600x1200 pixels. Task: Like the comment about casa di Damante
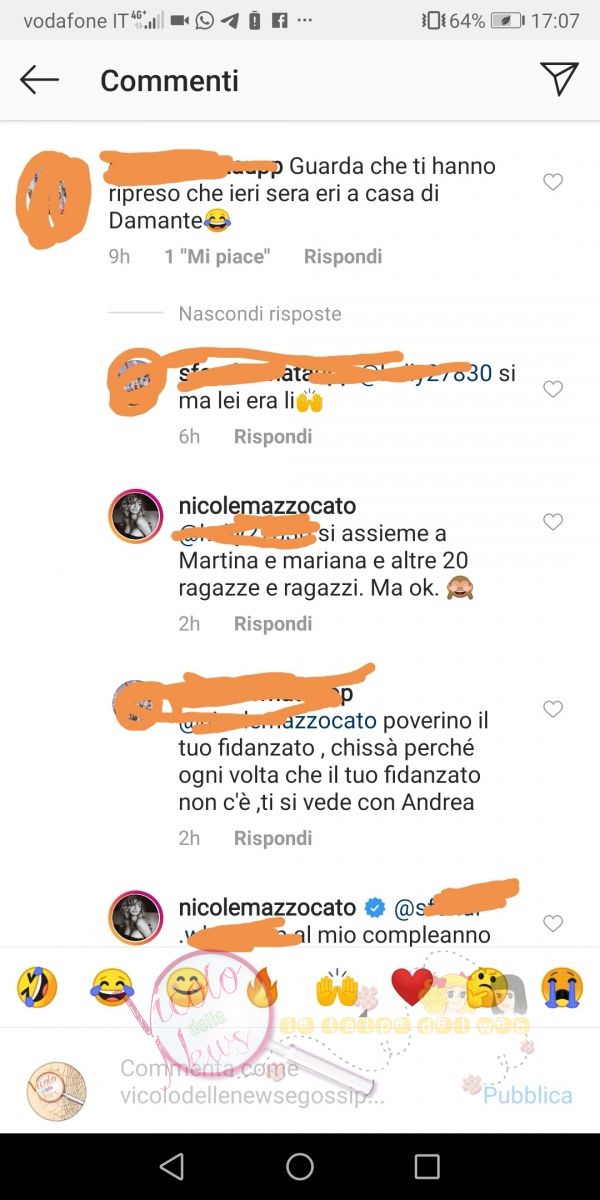pyautogui.click(x=552, y=182)
